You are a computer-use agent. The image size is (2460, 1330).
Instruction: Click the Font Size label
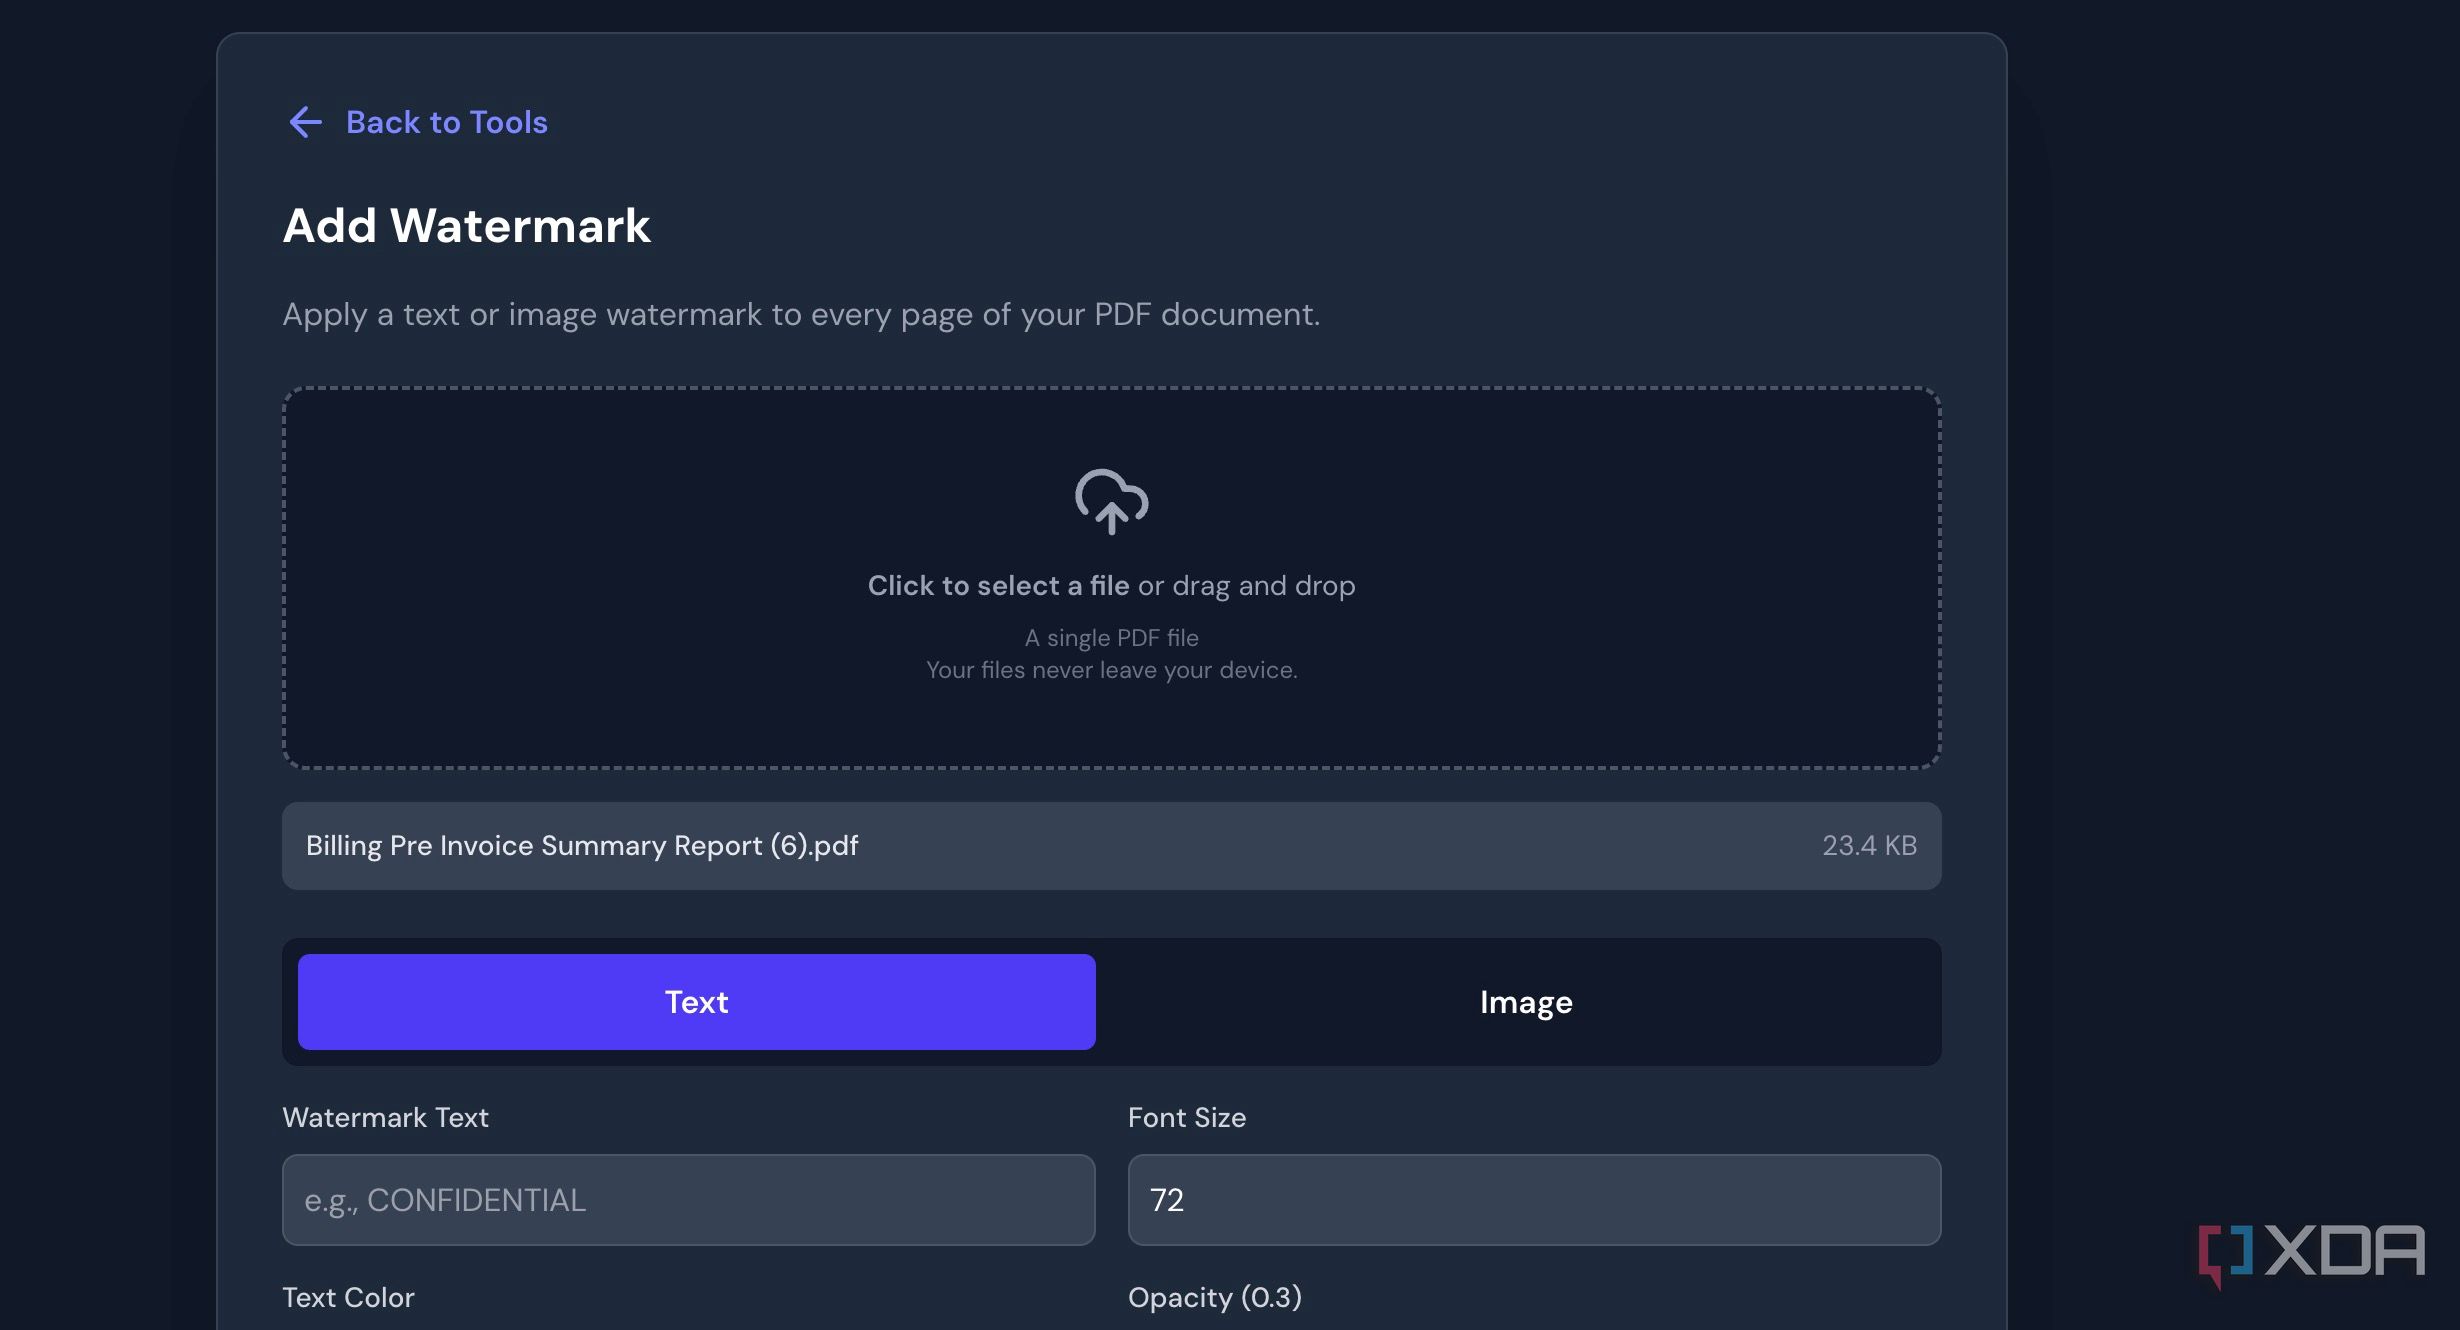click(1187, 1117)
